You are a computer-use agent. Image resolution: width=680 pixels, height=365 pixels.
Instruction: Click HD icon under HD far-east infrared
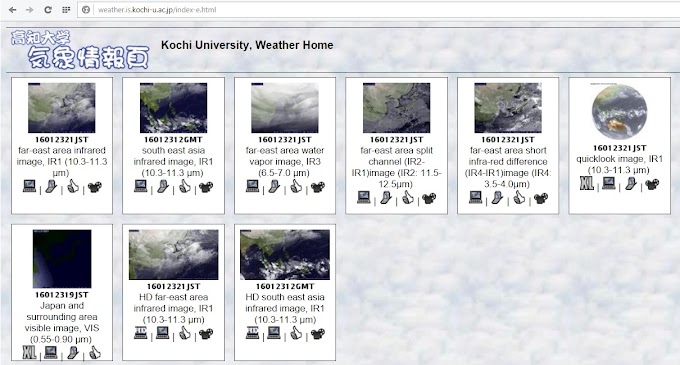141,333
